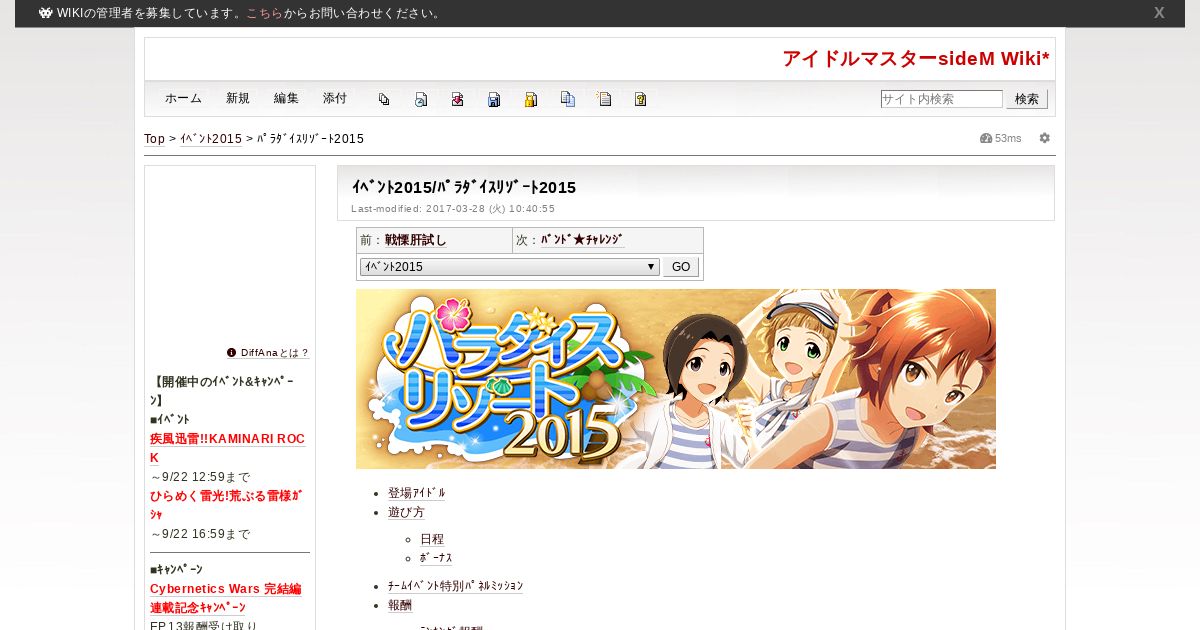The height and width of the screenshot is (630, 1200).
Task: Click the help question mark icon
Action: point(640,99)
